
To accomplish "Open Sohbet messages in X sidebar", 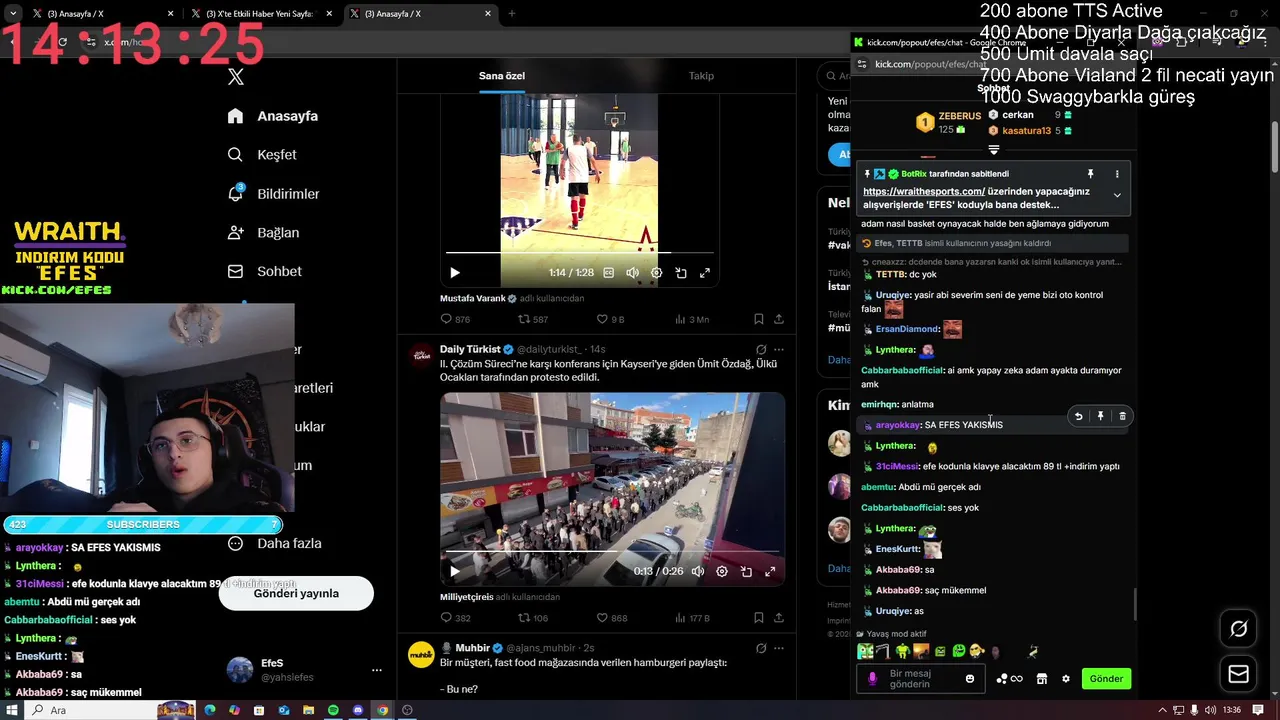I will click(264, 271).
